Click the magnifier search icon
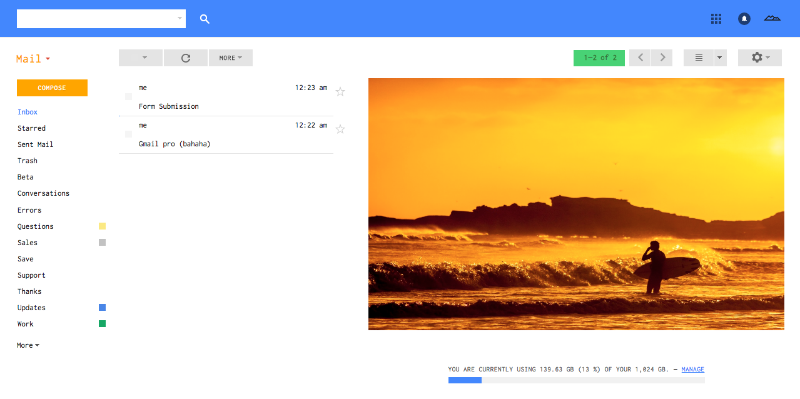The height and width of the screenshot is (399, 800). (x=205, y=19)
